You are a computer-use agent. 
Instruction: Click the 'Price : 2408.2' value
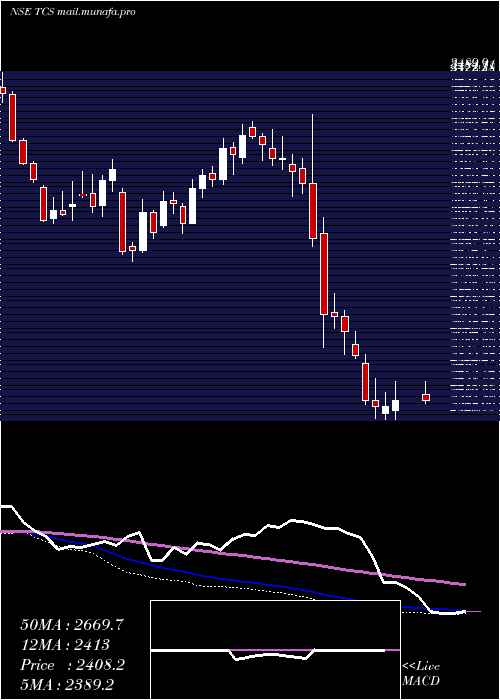point(72,665)
